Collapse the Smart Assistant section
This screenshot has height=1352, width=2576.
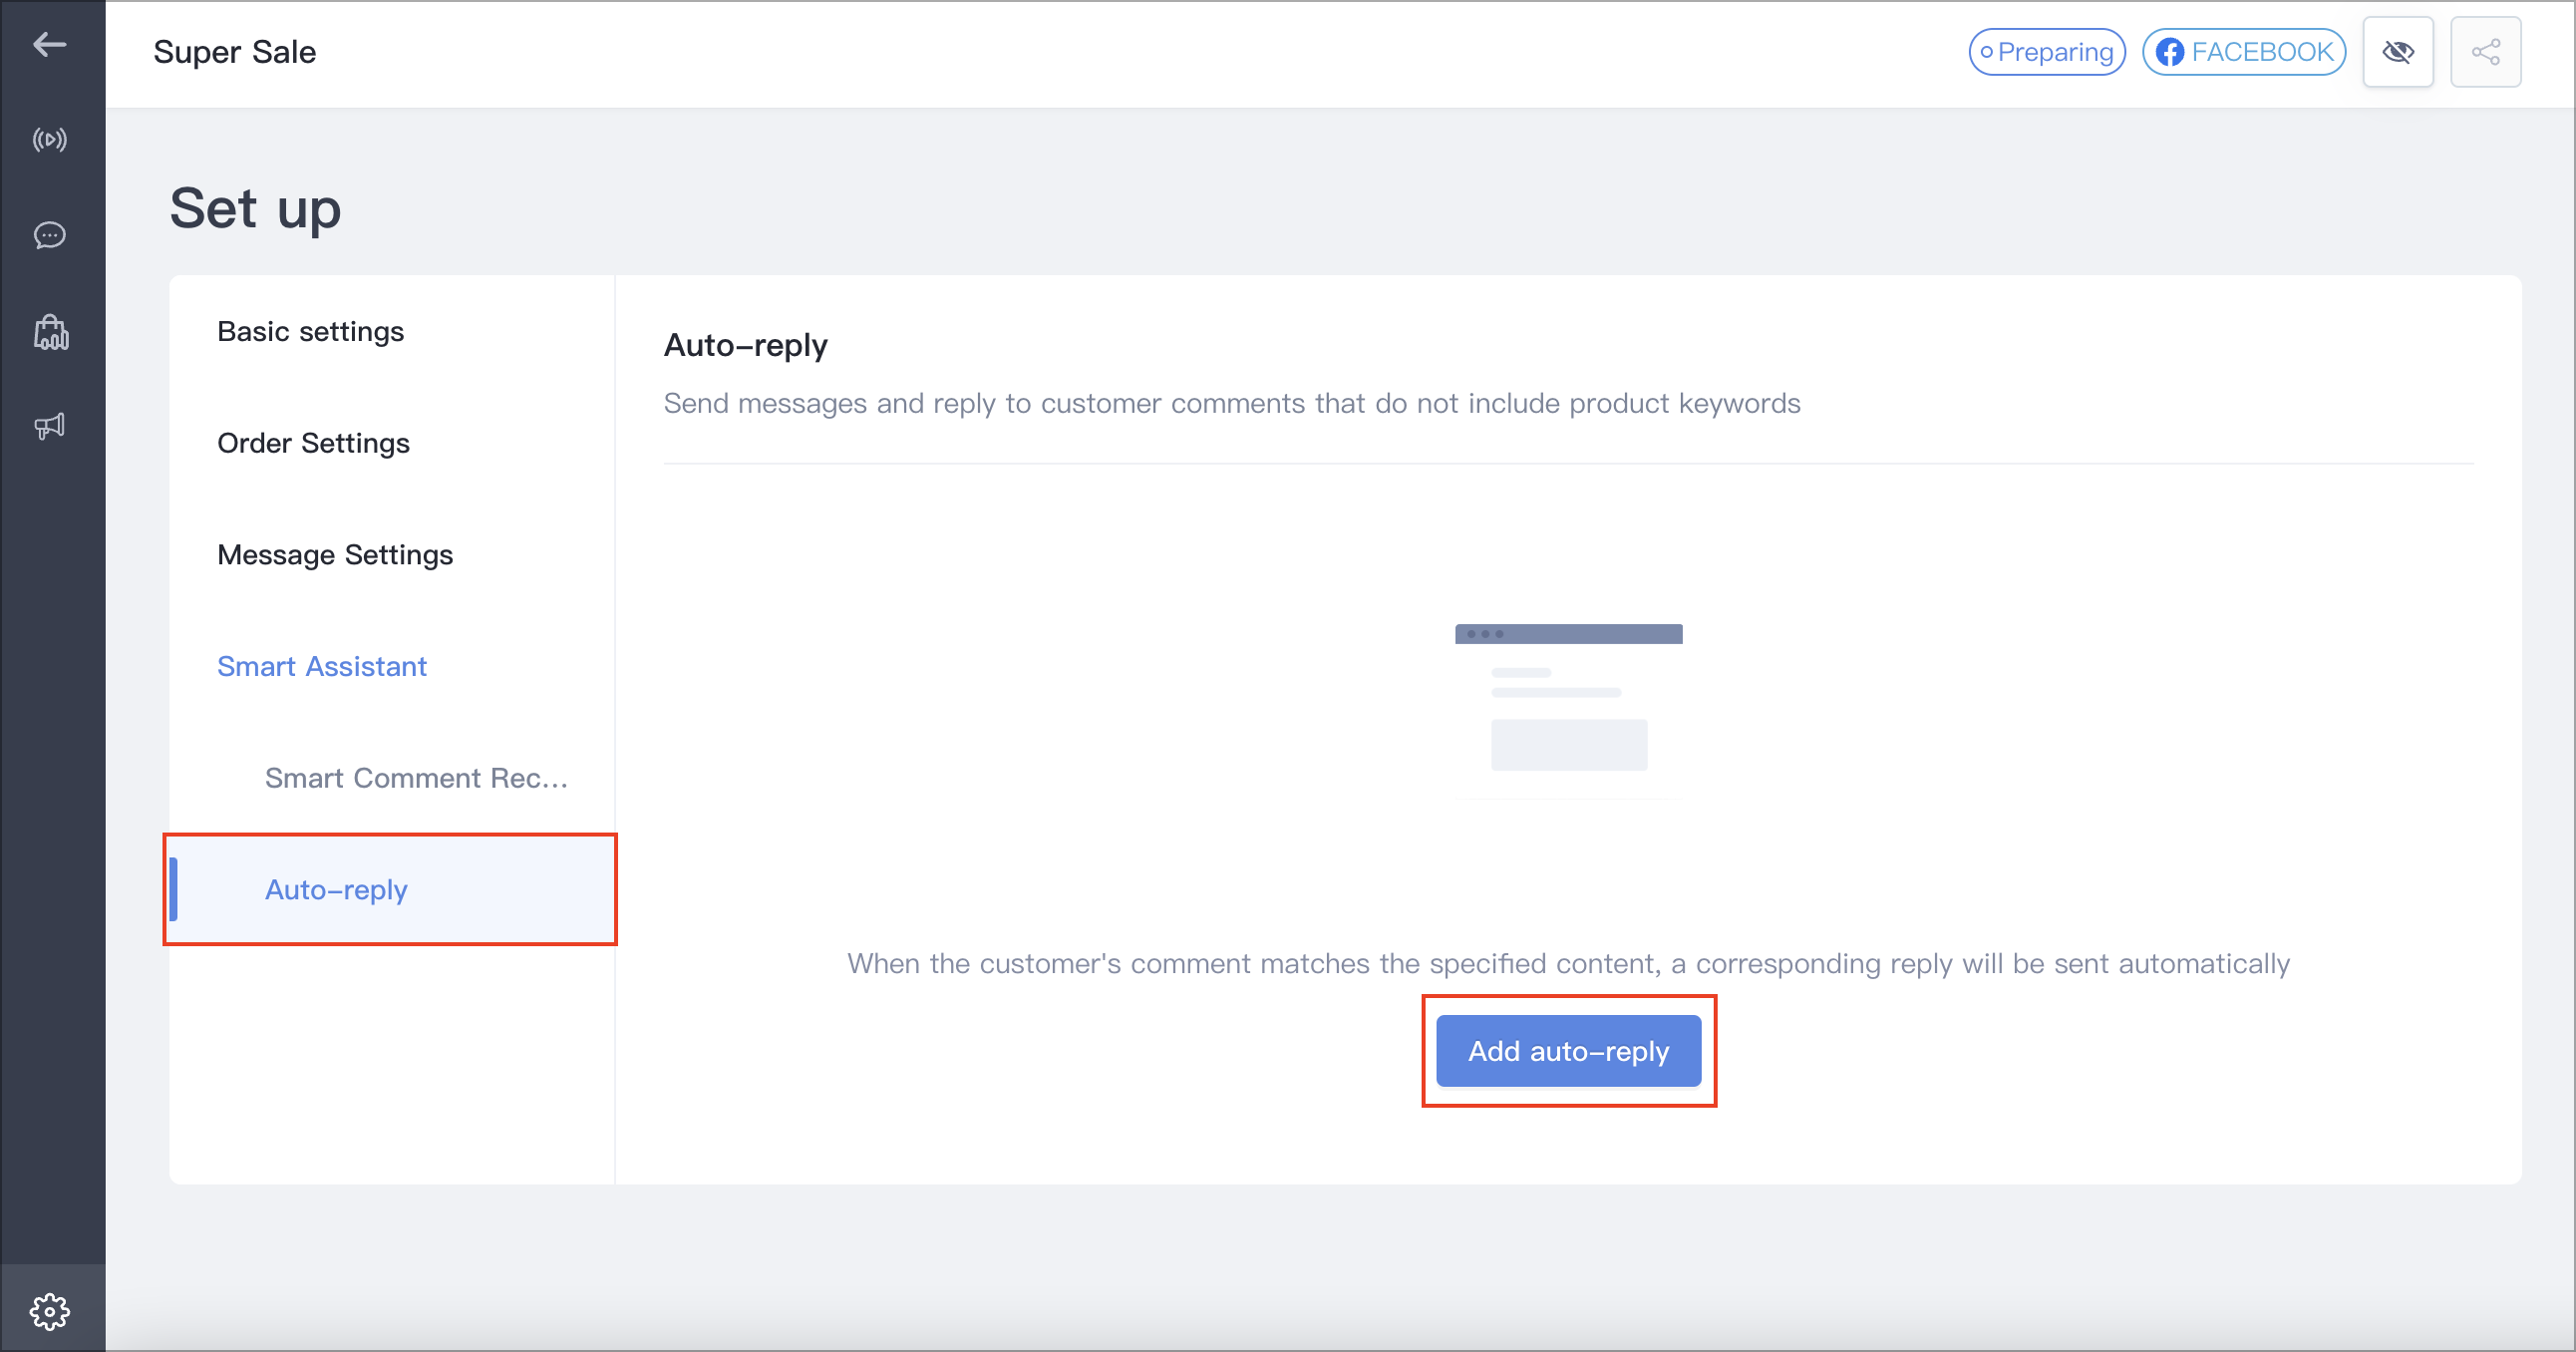(321, 666)
